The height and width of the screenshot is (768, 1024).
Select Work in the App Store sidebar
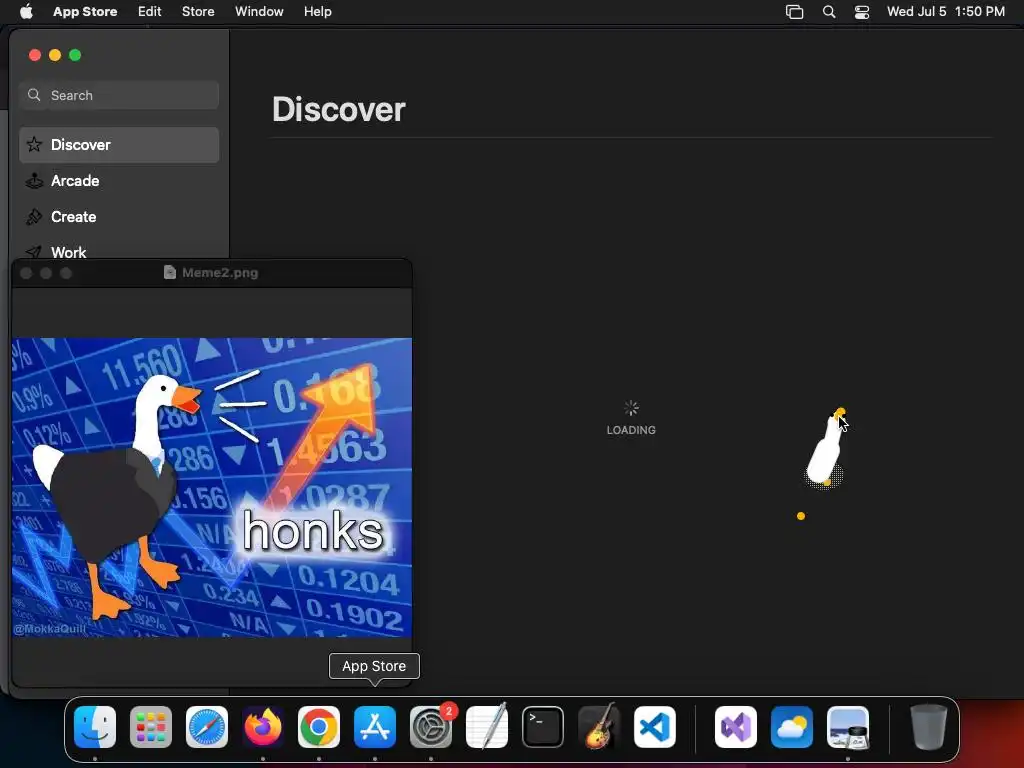point(119,251)
